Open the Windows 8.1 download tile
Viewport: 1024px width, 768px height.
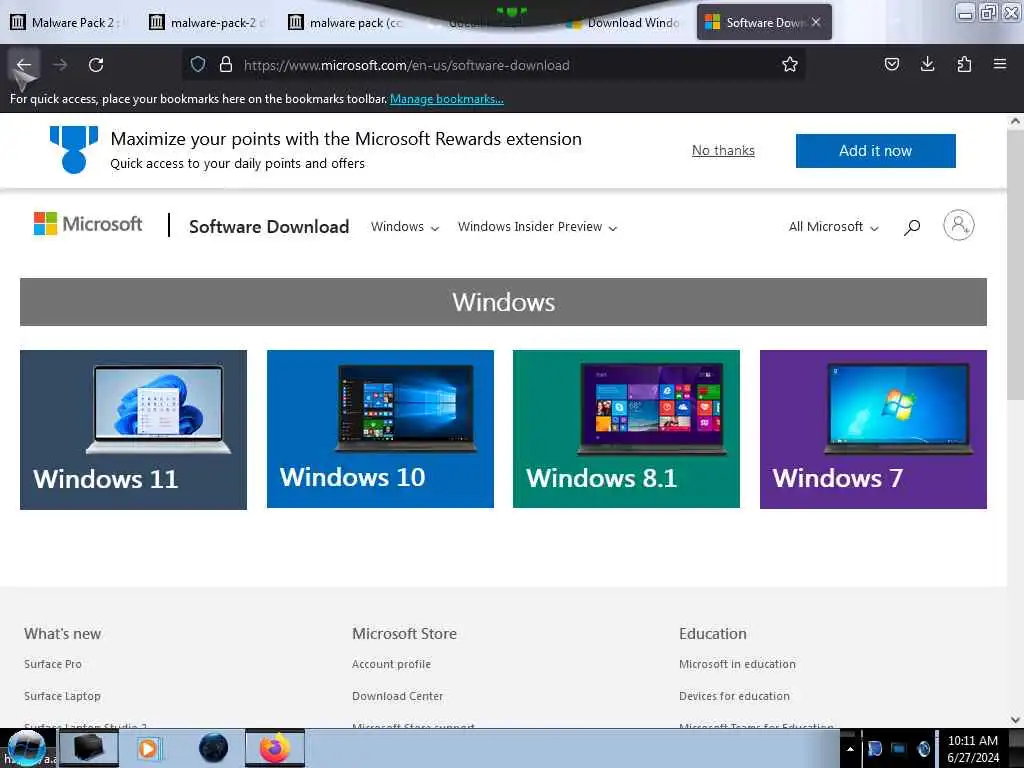click(626, 429)
